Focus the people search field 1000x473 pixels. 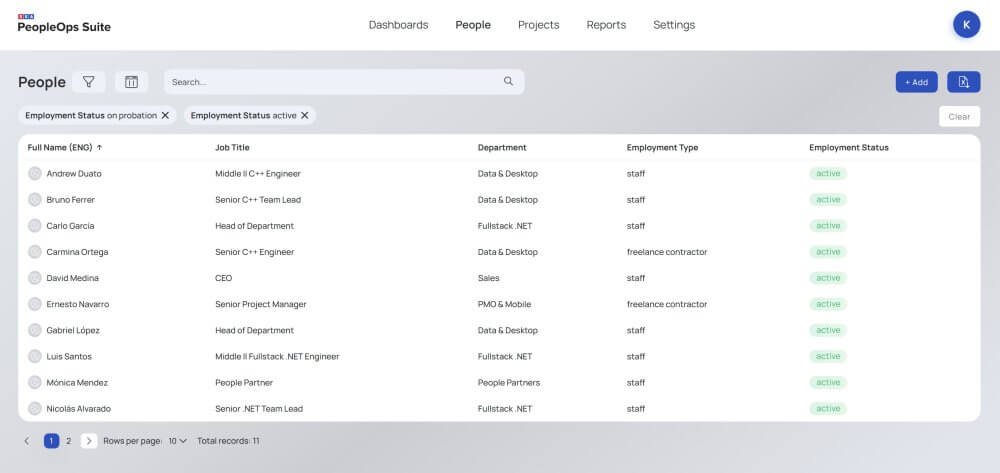pos(330,82)
